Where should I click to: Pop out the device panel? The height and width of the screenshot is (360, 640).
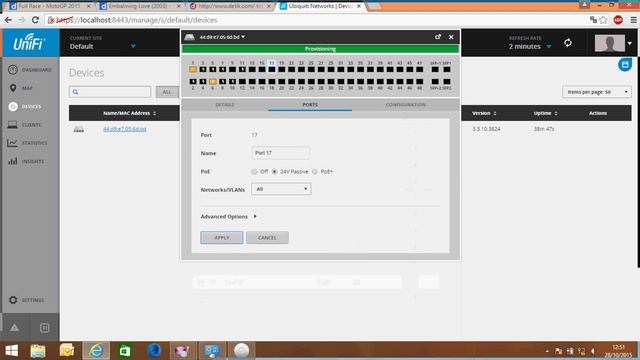438,37
